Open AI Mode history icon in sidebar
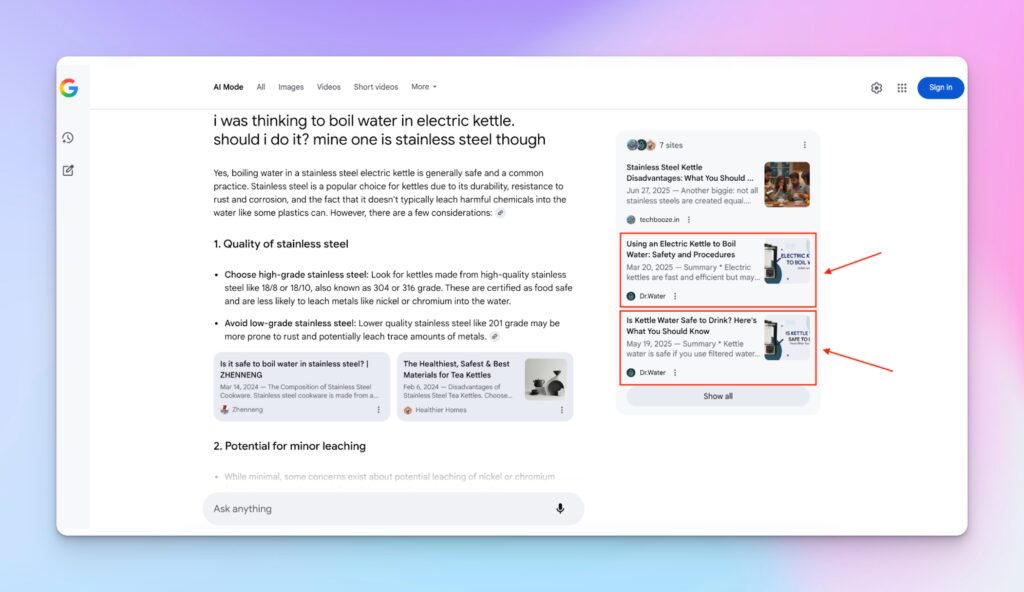This screenshot has width=1024, height=592. (68, 138)
